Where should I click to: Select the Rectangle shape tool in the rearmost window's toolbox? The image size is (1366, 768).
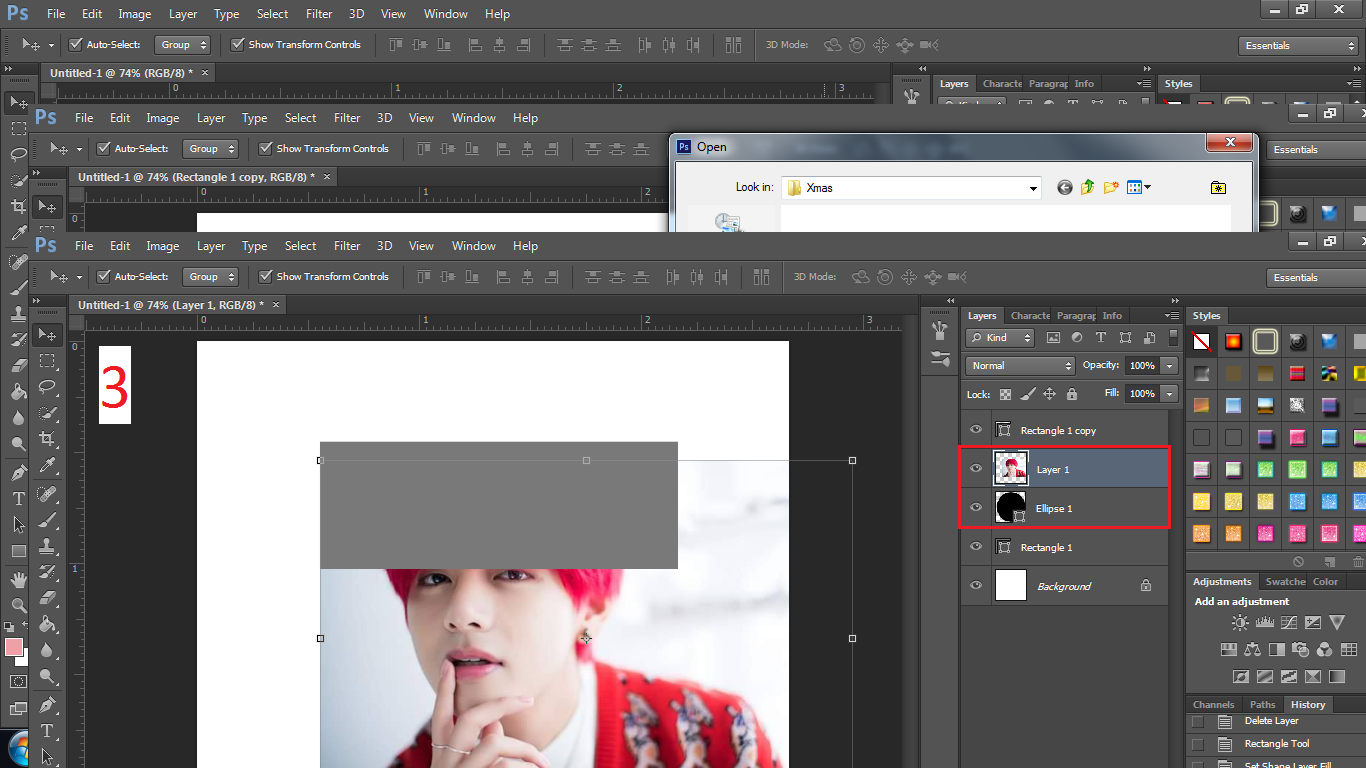(18, 551)
